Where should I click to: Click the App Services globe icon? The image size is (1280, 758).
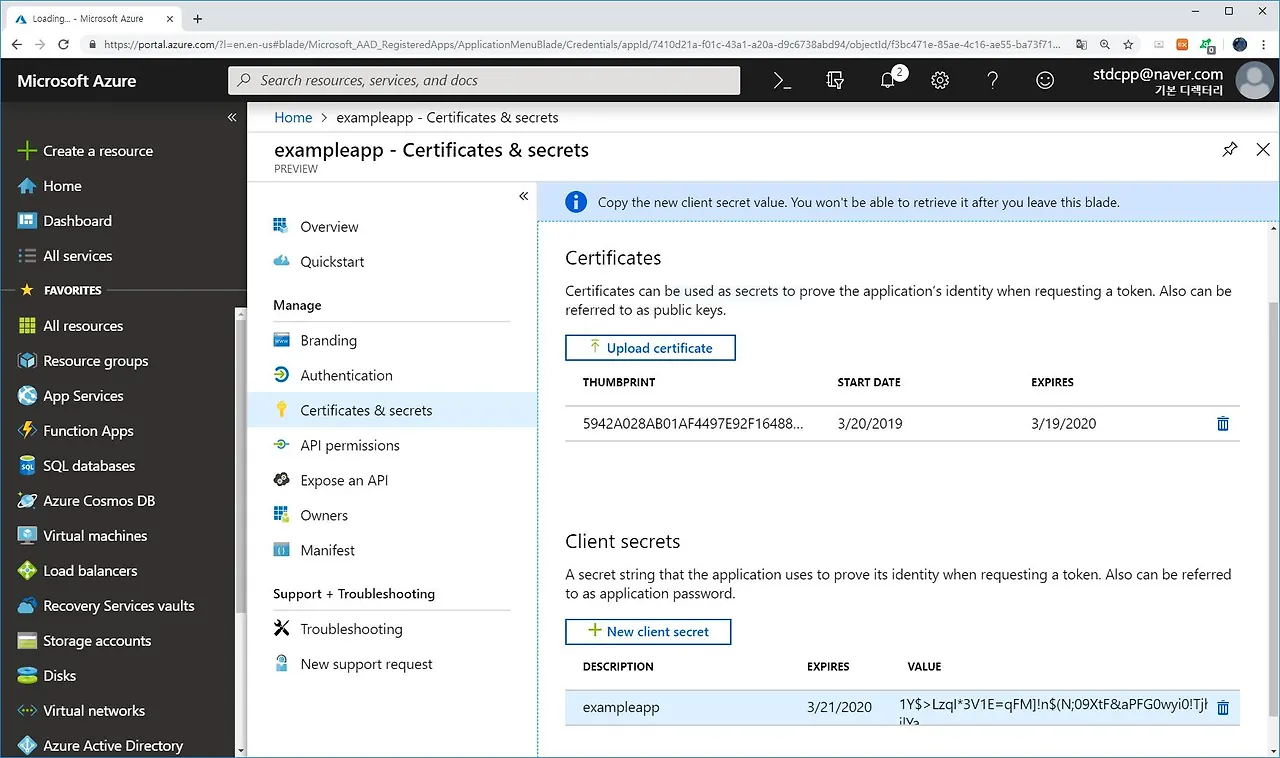pyautogui.click(x=27, y=396)
